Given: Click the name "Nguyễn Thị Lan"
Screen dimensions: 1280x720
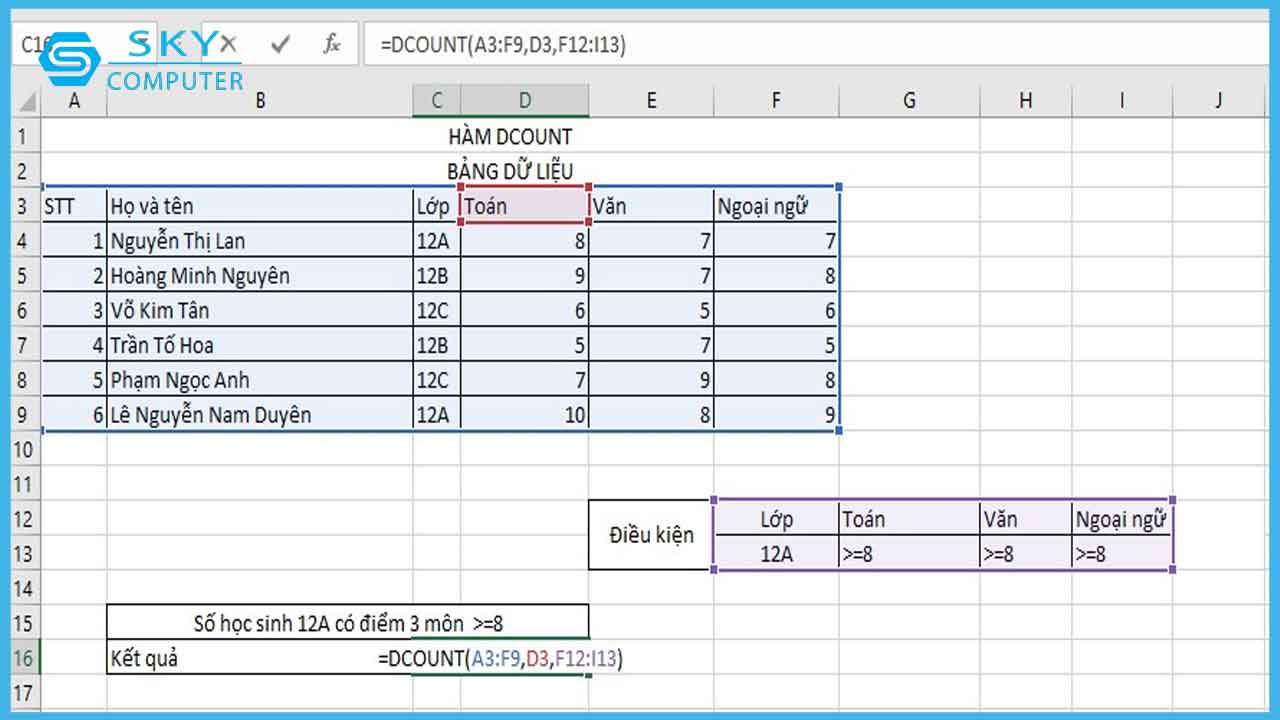Looking at the screenshot, I should tap(178, 241).
